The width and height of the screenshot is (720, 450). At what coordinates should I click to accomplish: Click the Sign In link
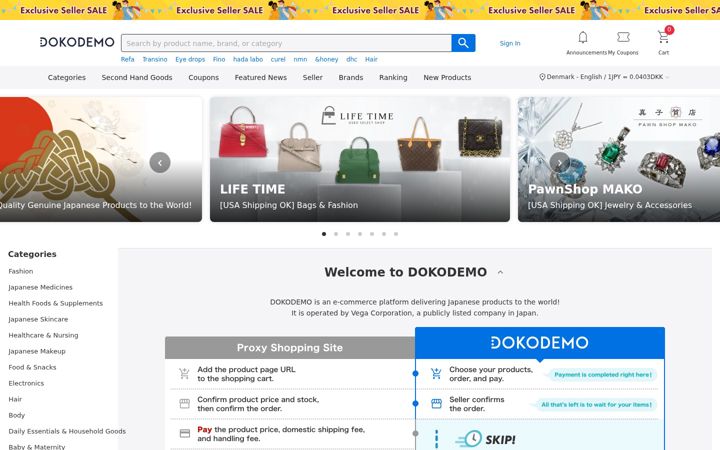pyautogui.click(x=510, y=43)
